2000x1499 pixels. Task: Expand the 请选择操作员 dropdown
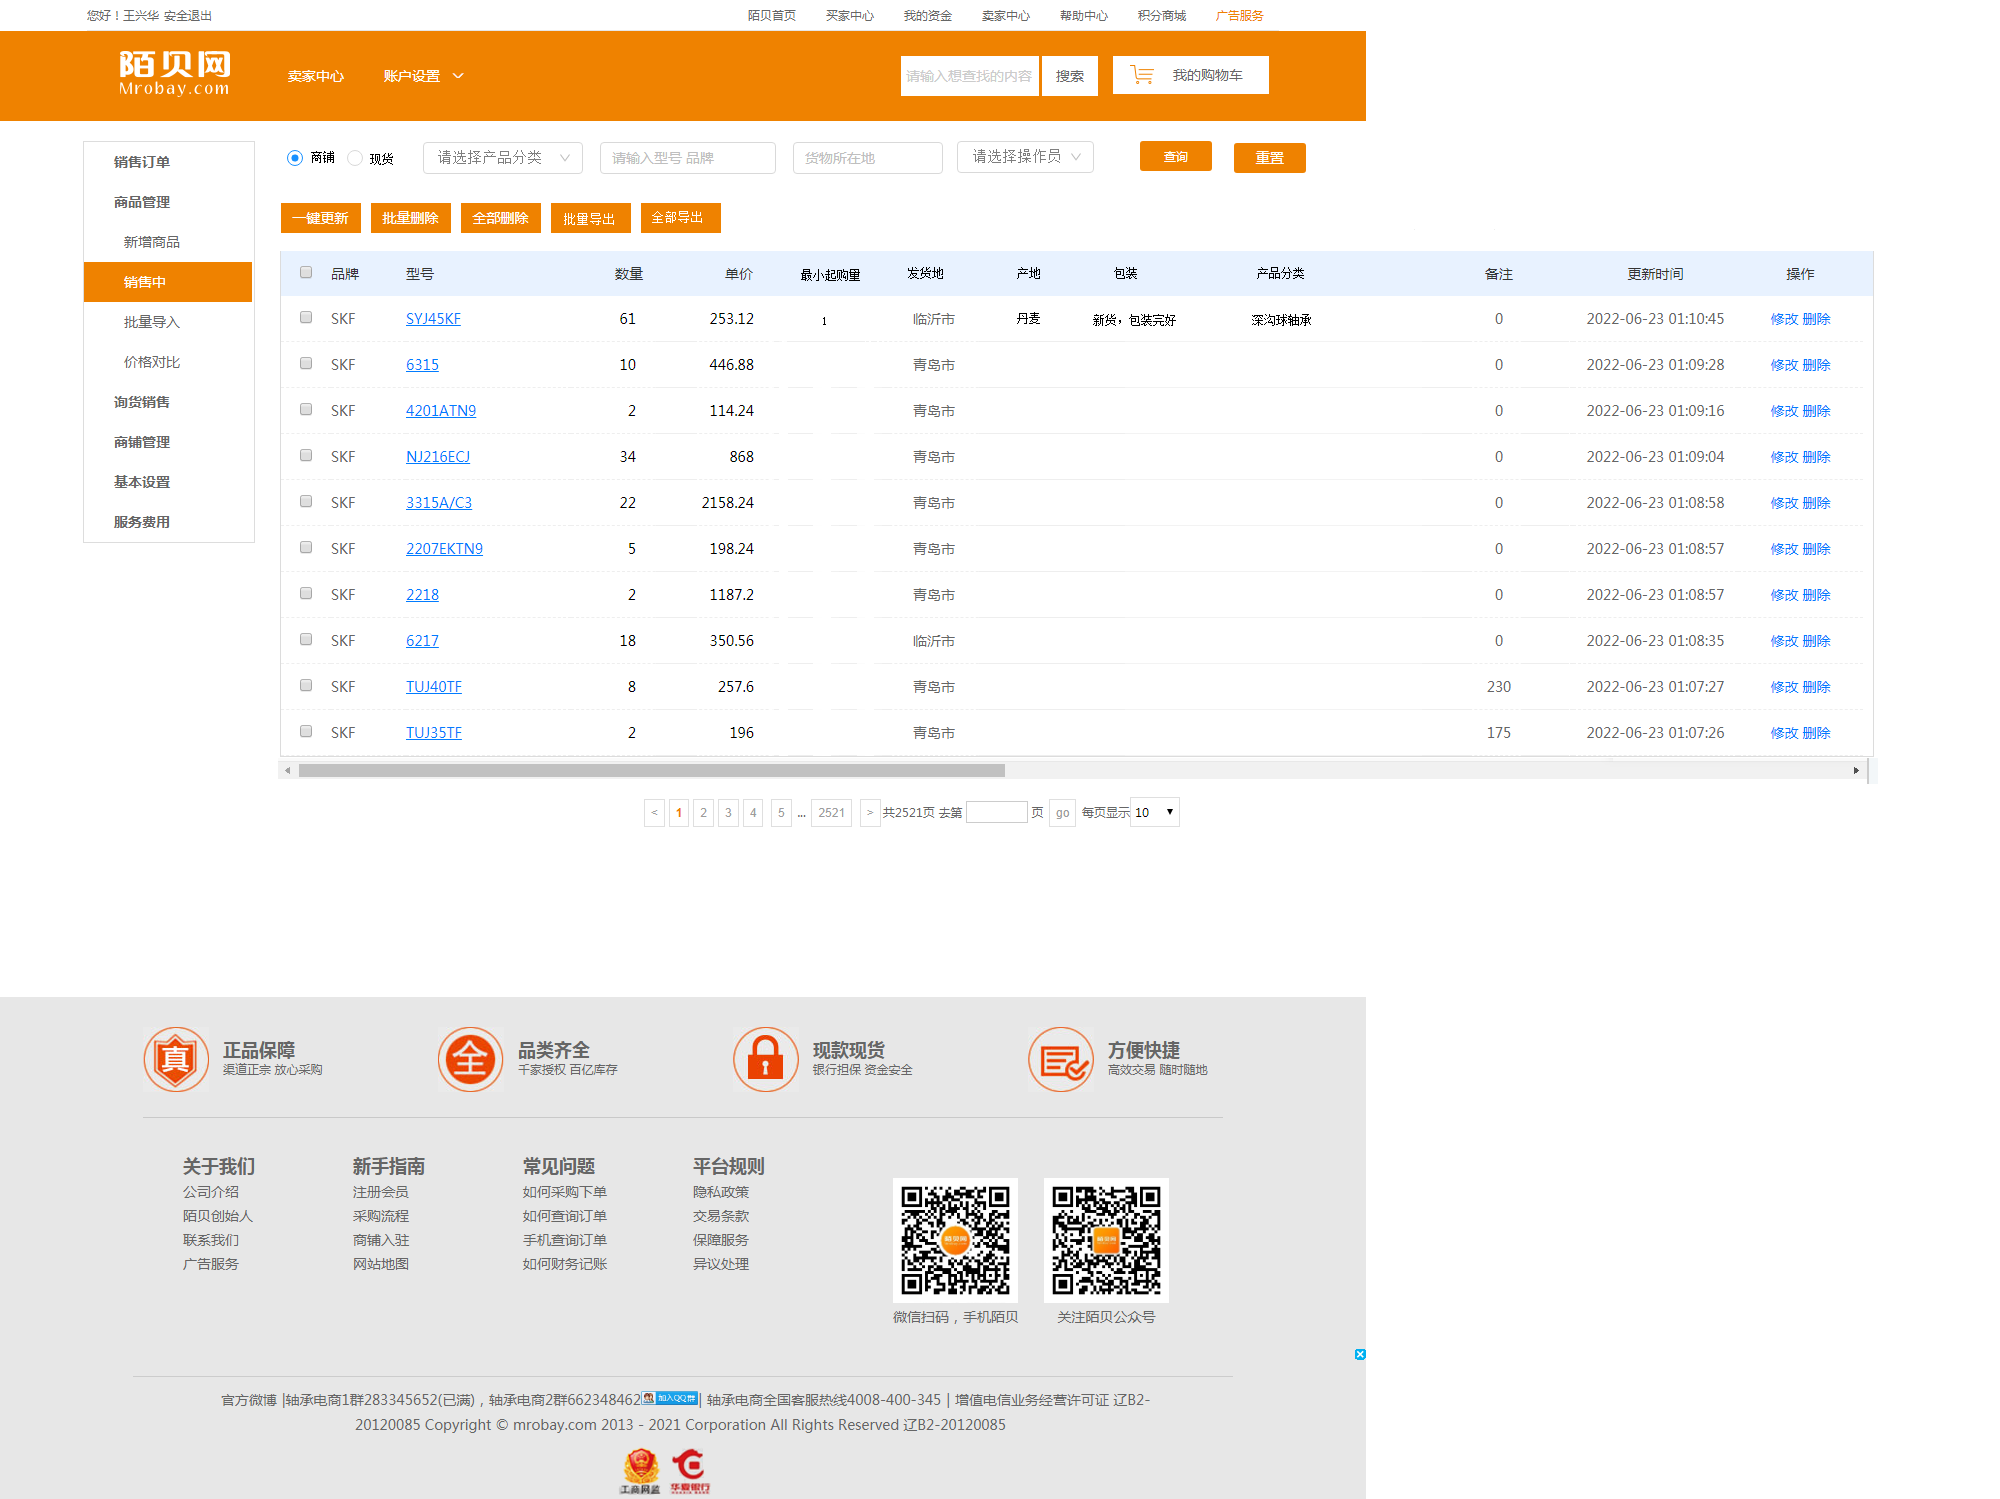pyautogui.click(x=1024, y=157)
